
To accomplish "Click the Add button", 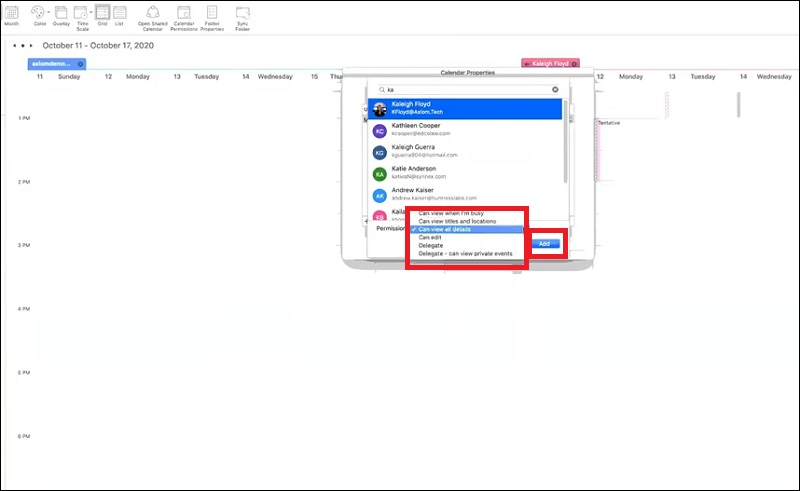I will [545, 244].
